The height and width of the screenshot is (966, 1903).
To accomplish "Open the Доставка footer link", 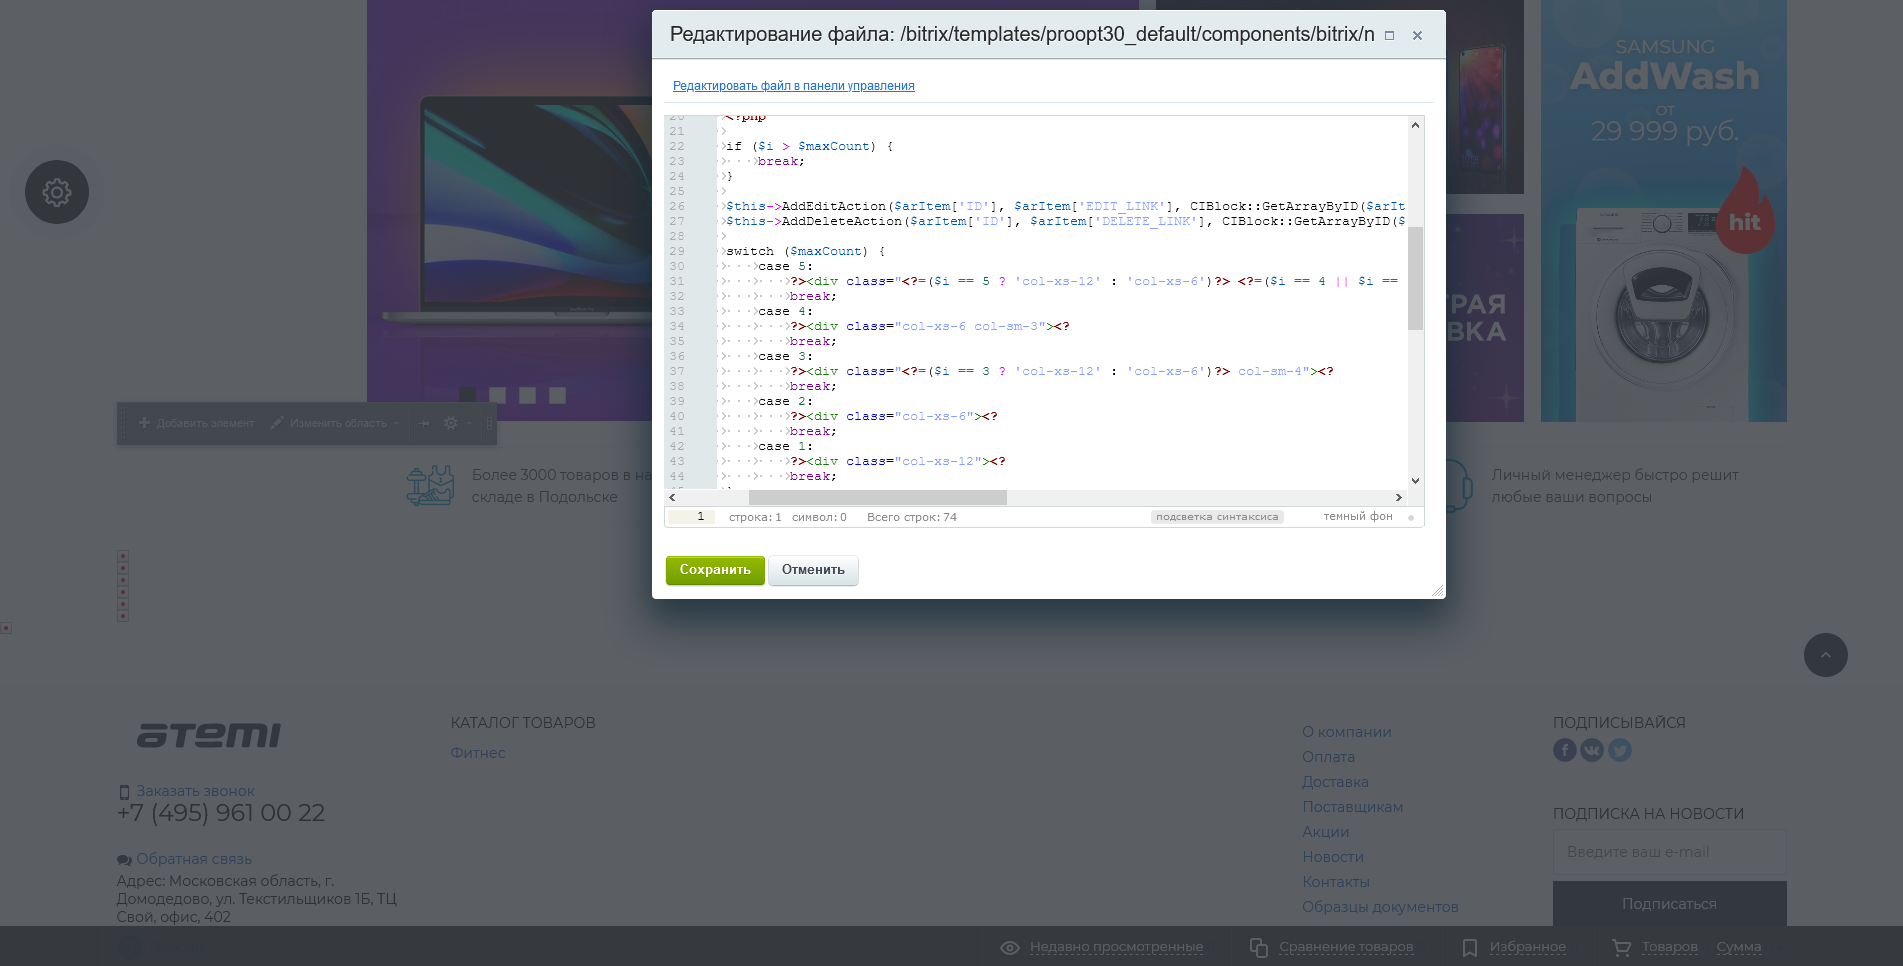I will coord(1335,782).
